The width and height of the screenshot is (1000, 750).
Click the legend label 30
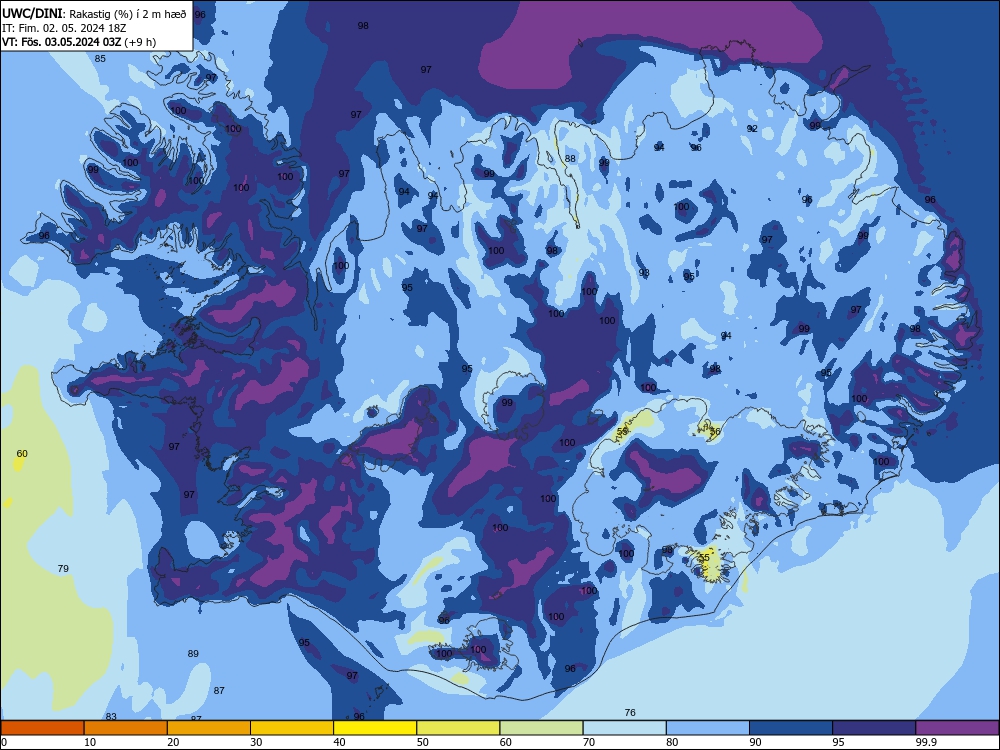click(256, 742)
